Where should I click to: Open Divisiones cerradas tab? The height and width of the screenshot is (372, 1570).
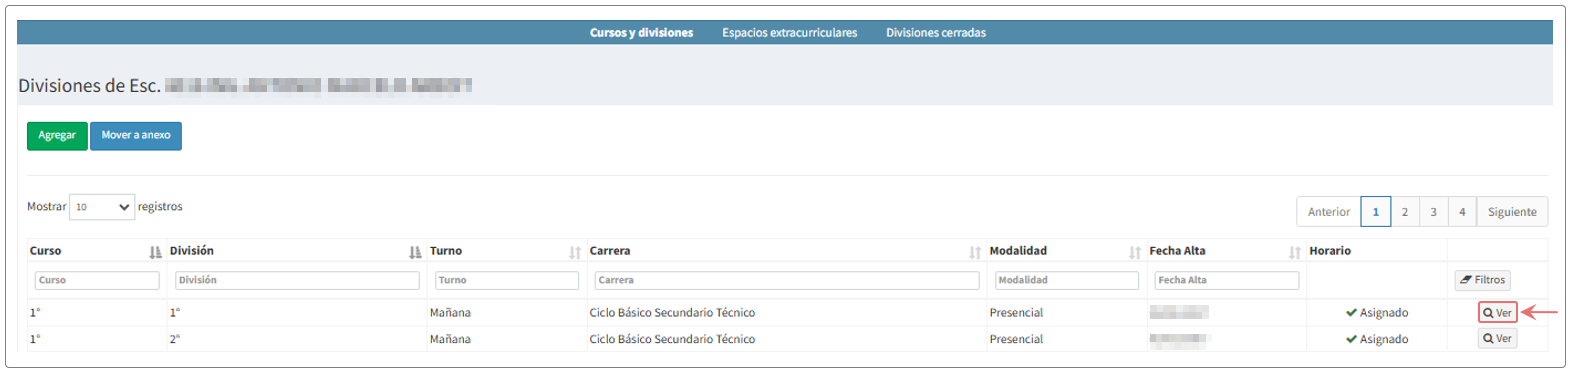tap(936, 33)
